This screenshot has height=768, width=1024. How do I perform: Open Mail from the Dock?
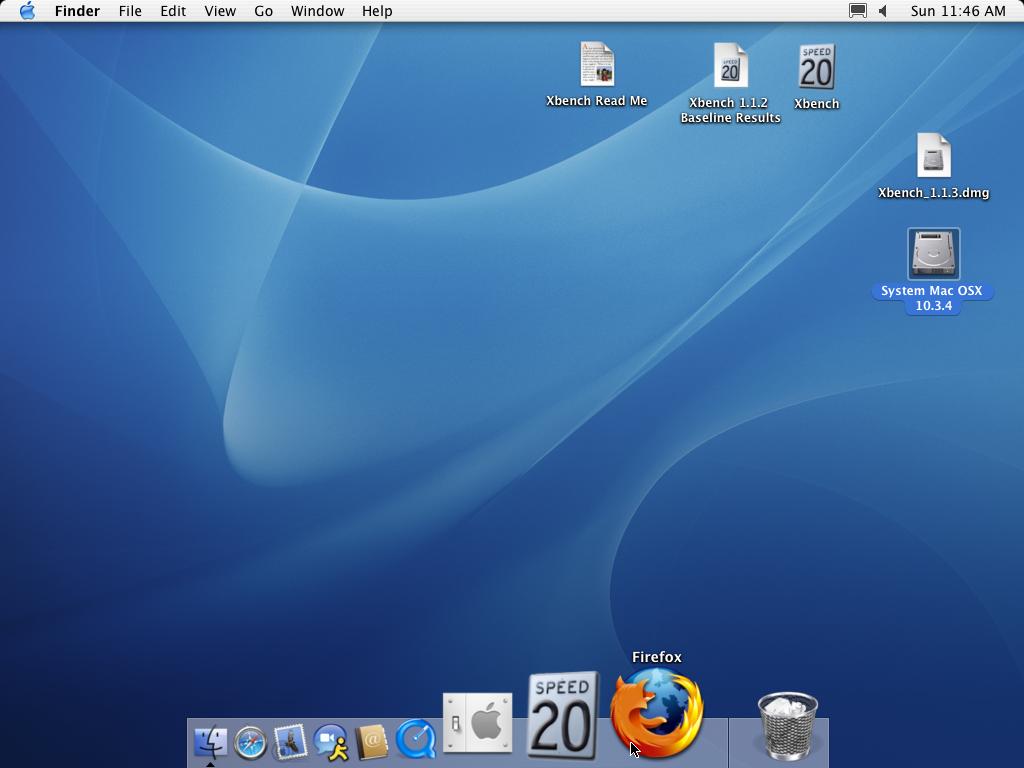pyautogui.click(x=290, y=742)
